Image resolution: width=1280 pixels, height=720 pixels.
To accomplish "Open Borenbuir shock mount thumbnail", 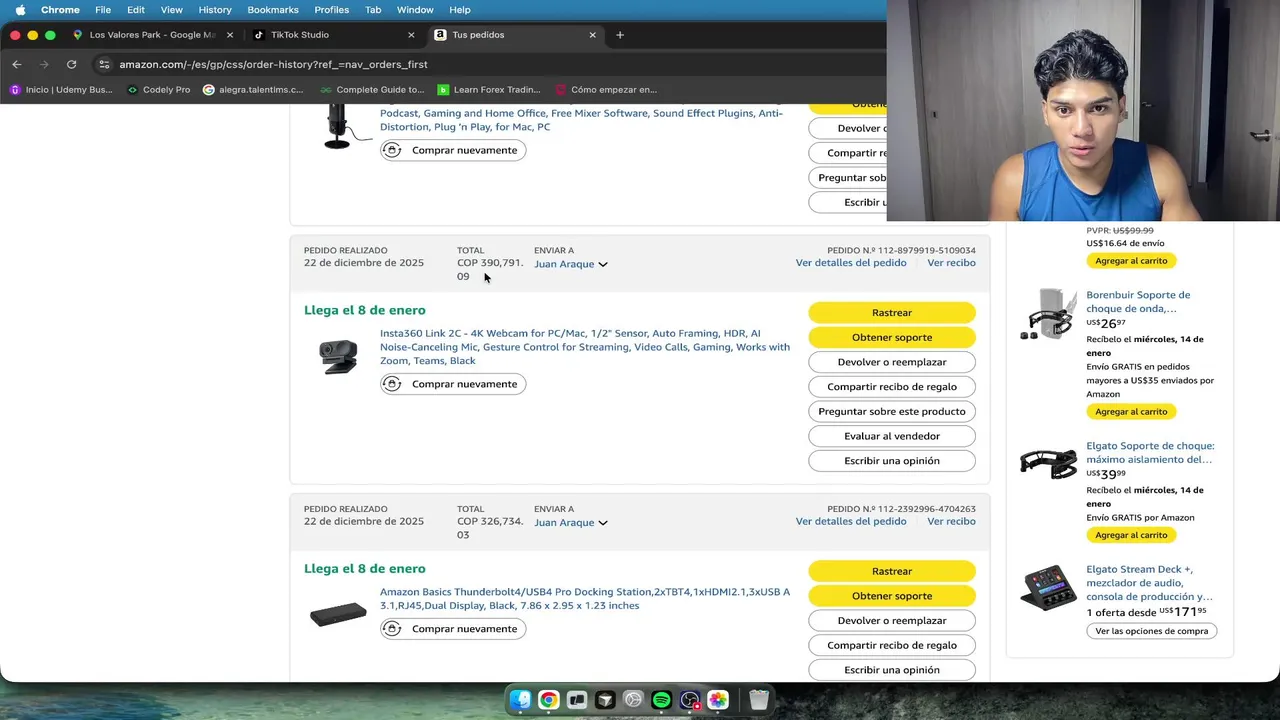I will pyautogui.click(x=1048, y=314).
